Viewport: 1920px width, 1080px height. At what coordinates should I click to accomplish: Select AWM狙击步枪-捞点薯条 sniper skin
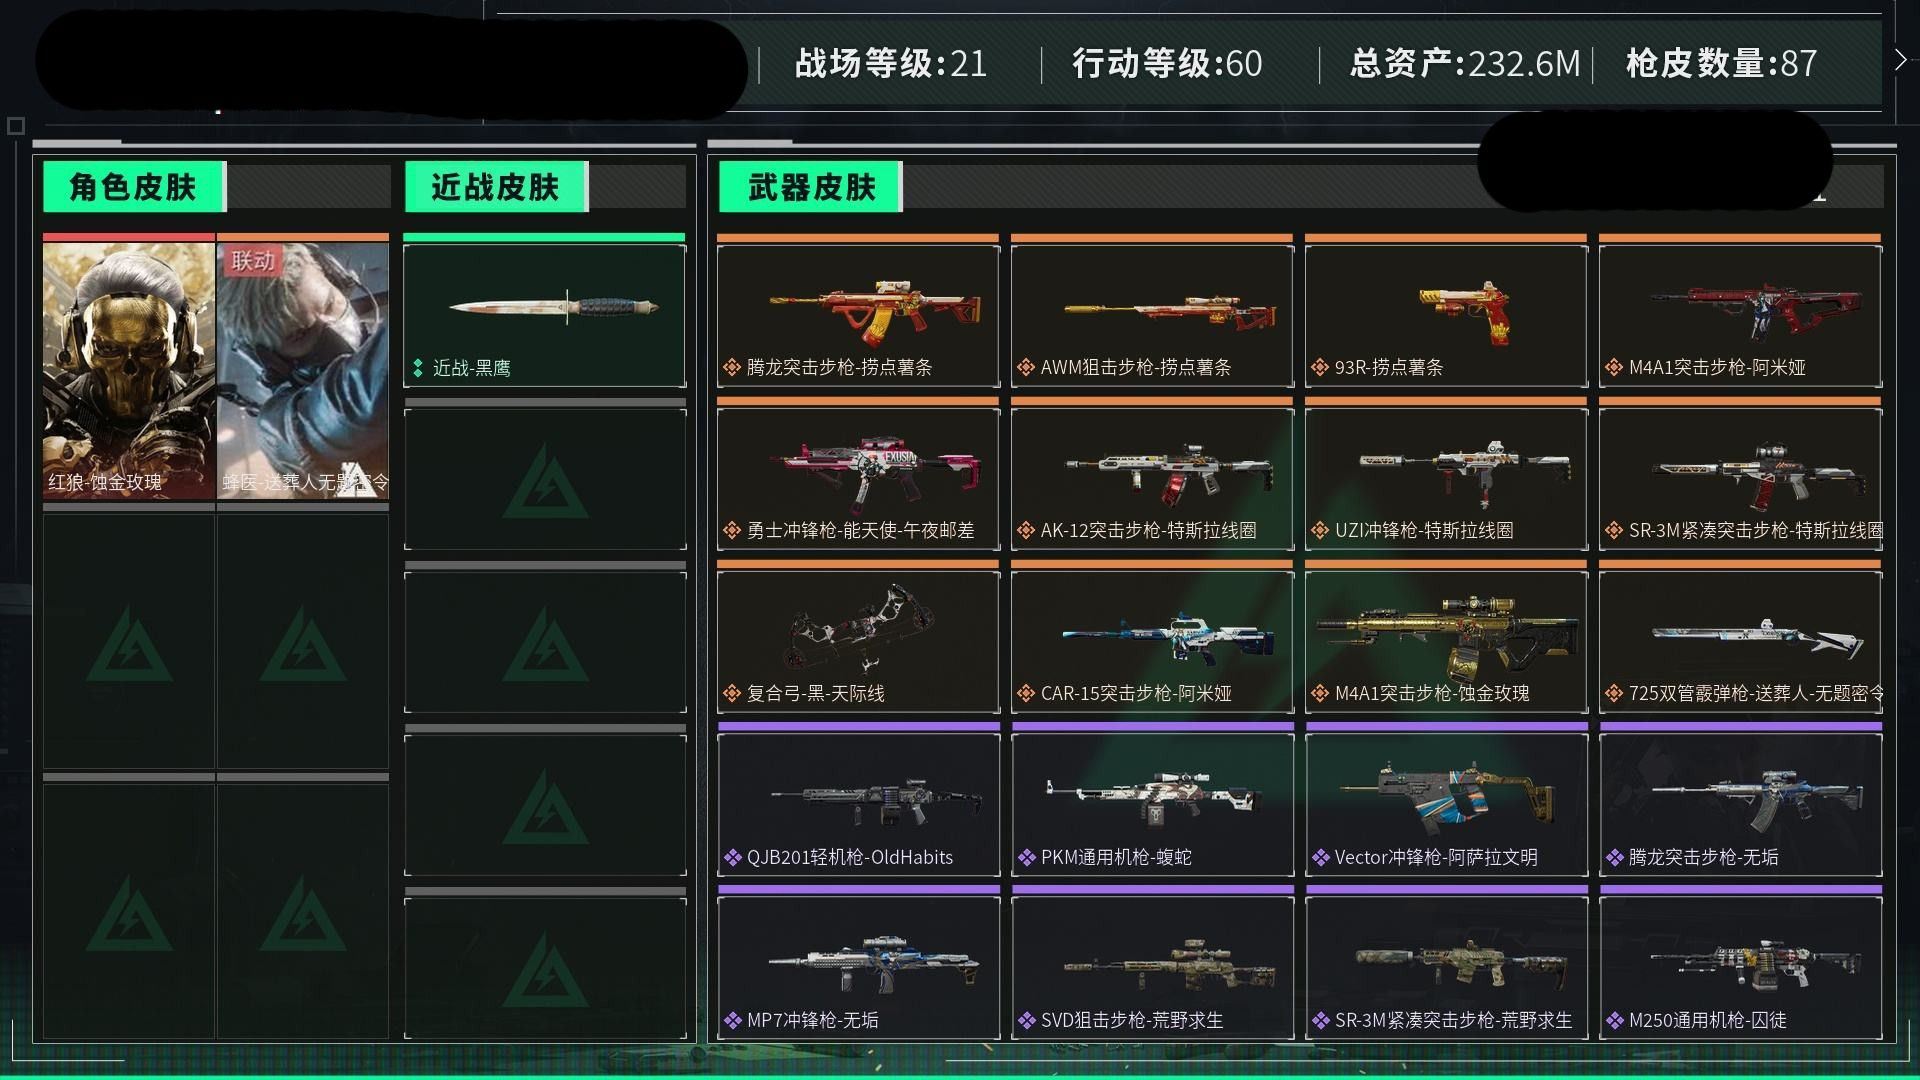coord(1152,315)
